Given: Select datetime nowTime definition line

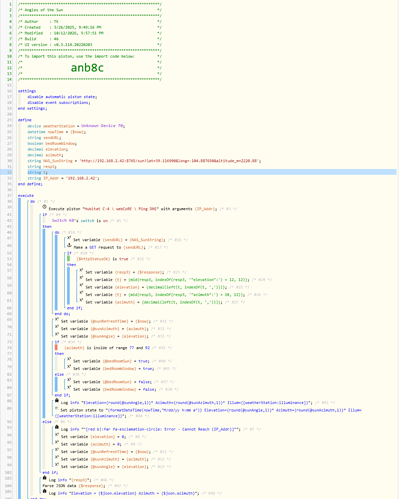Looking at the screenshot, I should coord(56,132).
